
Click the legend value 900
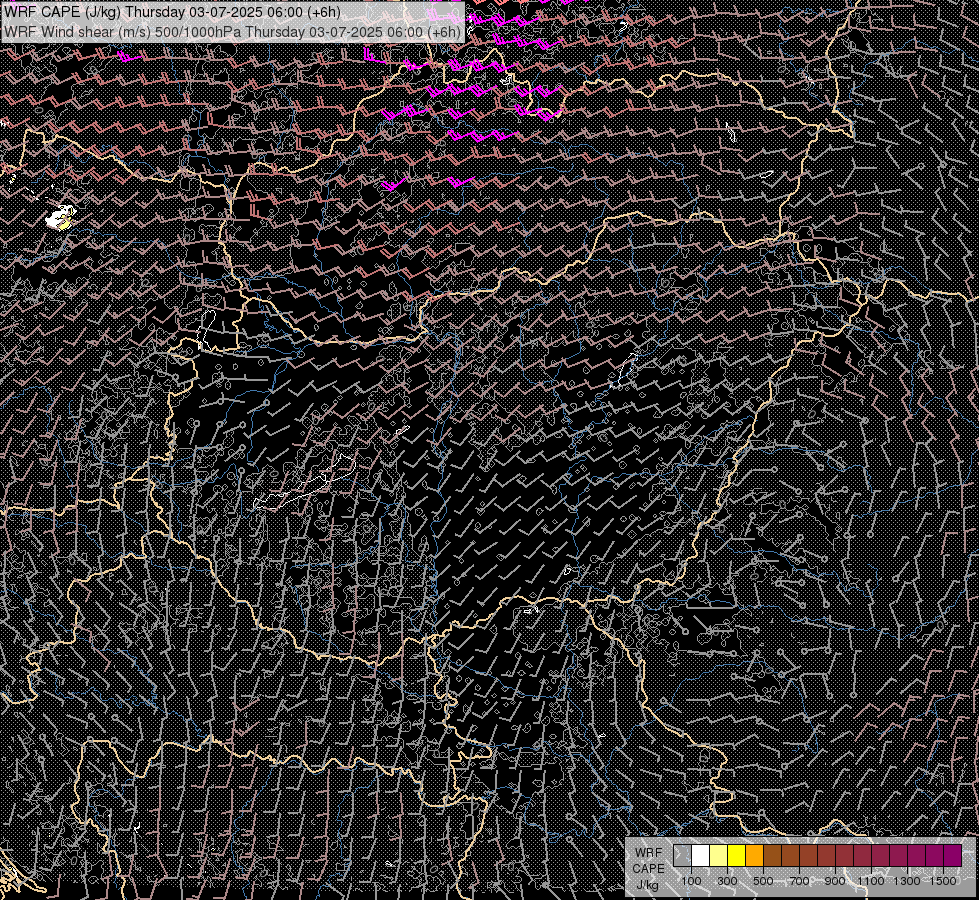pos(835,881)
